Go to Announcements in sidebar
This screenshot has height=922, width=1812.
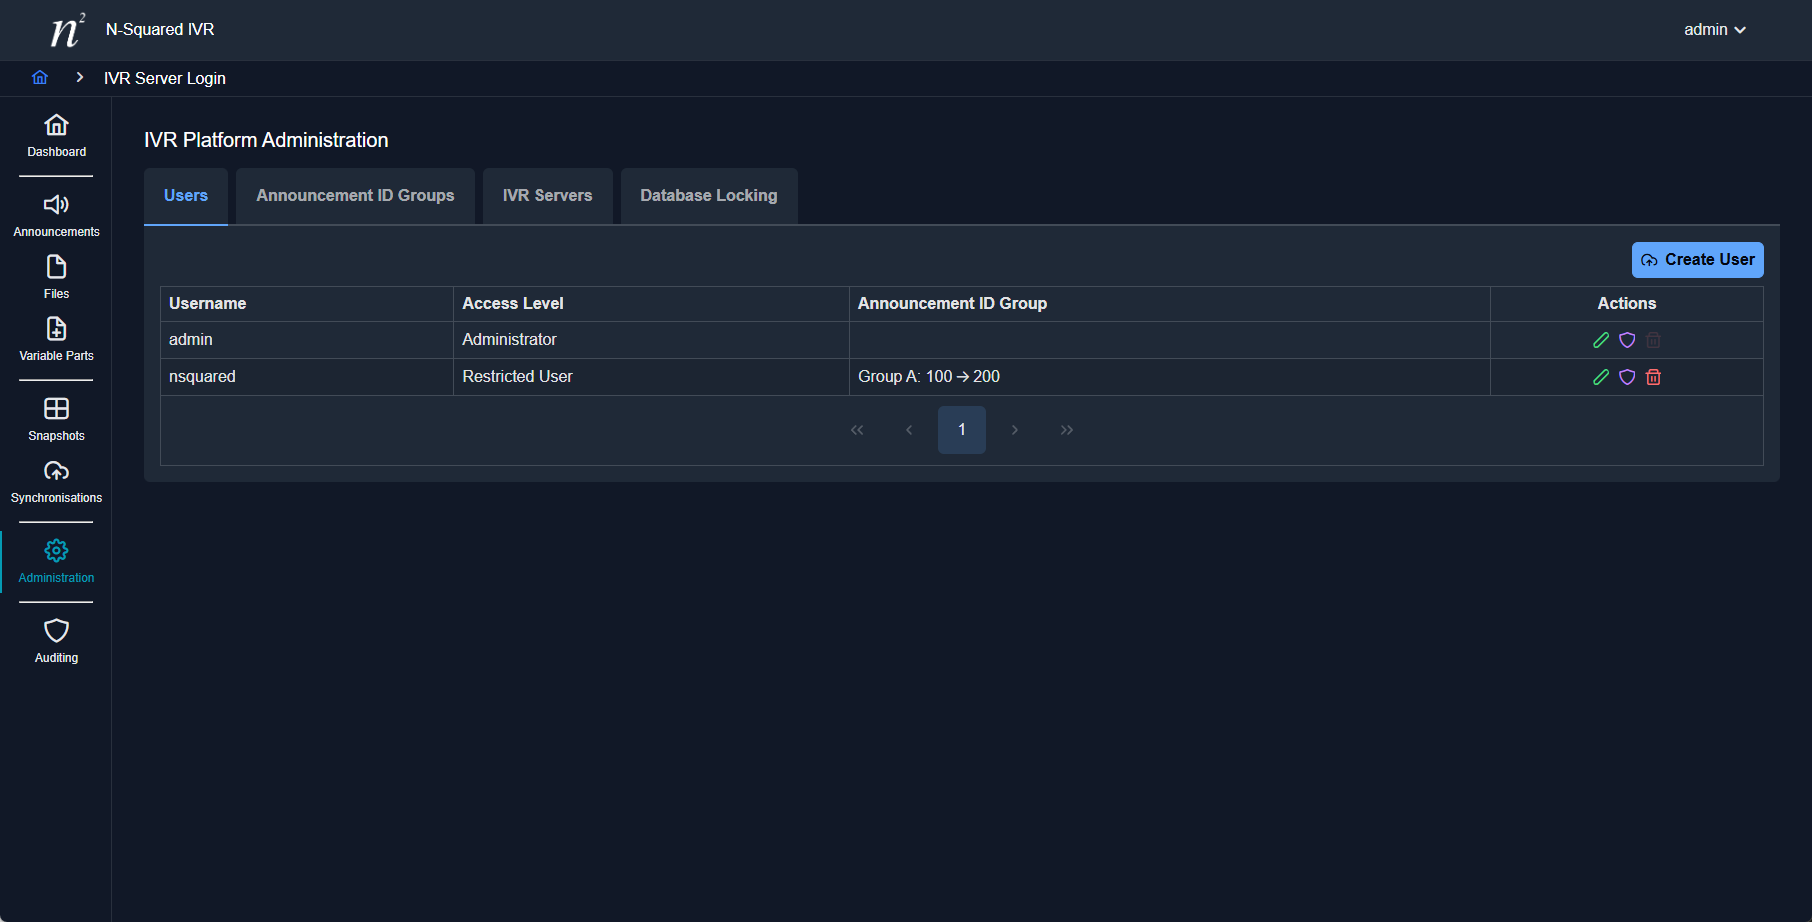(56, 216)
